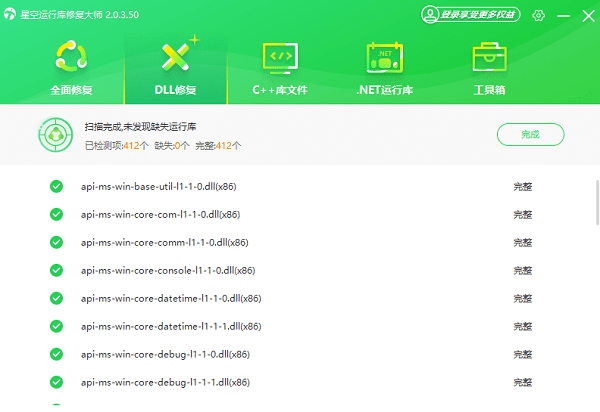Screen dimensions: 600x412
Task: Minimize the window
Action: point(563,16)
